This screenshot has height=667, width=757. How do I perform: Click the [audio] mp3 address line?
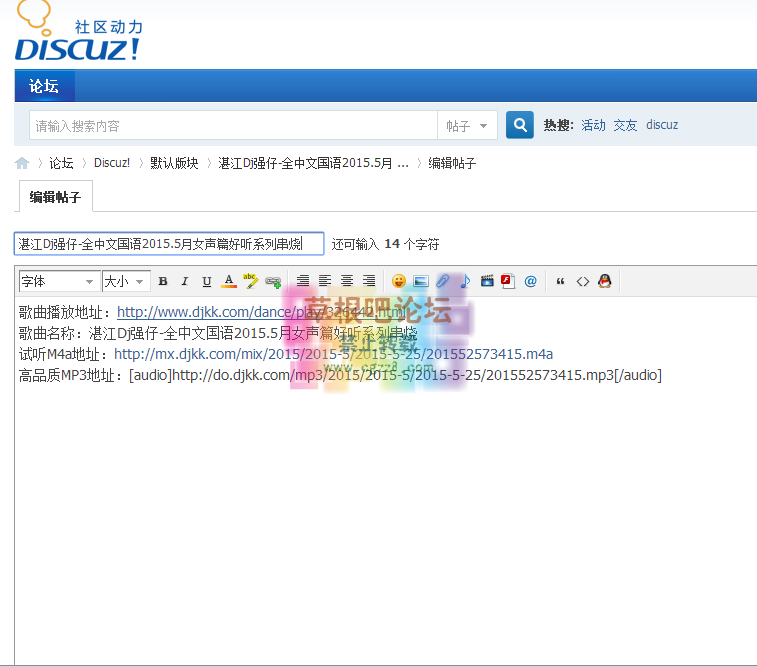(340, 375)
